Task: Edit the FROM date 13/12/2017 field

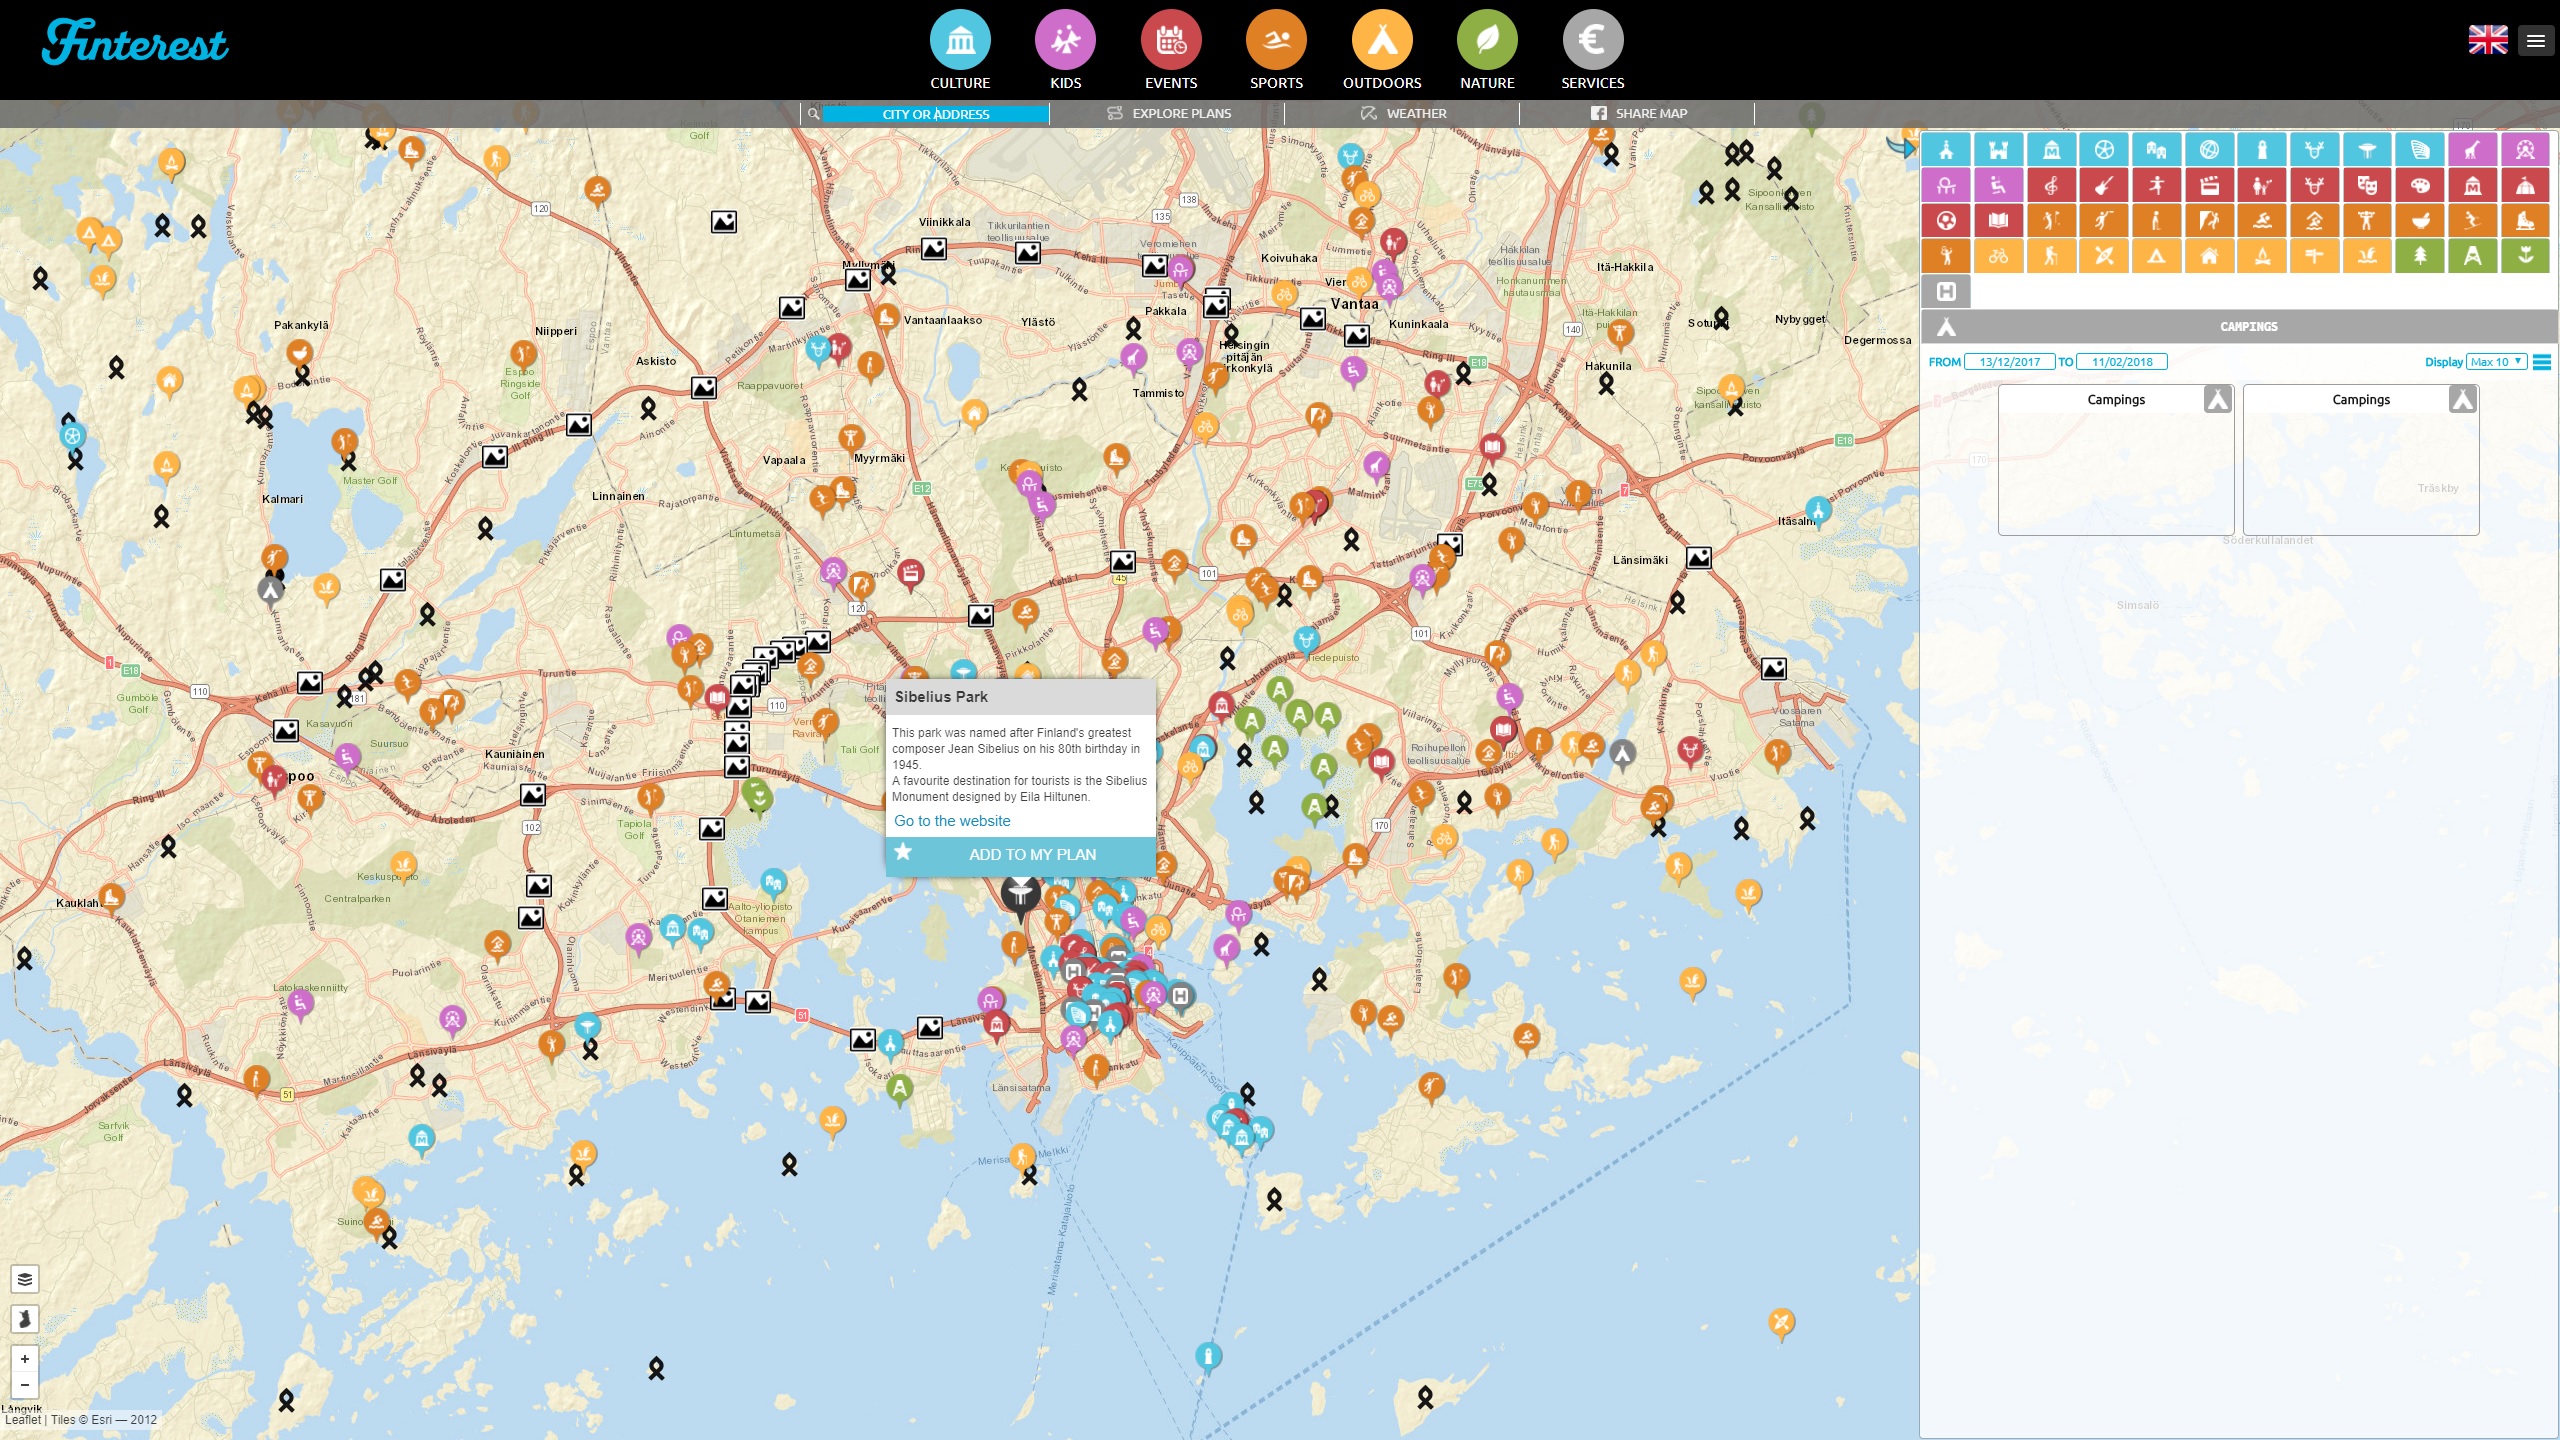Action: point(2009,362)
